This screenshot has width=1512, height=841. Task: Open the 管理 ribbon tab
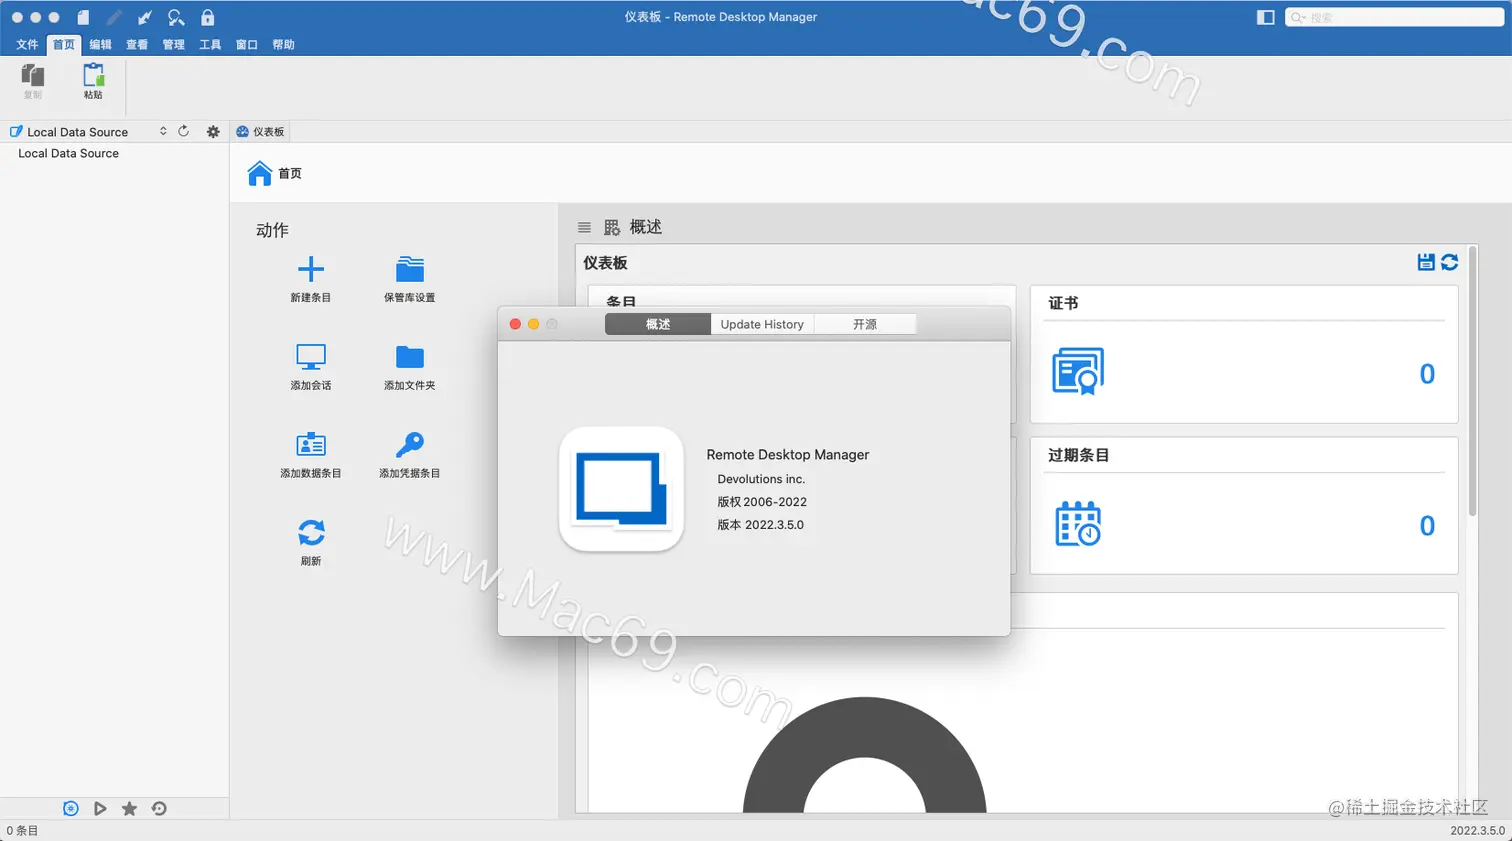point(173,44)
